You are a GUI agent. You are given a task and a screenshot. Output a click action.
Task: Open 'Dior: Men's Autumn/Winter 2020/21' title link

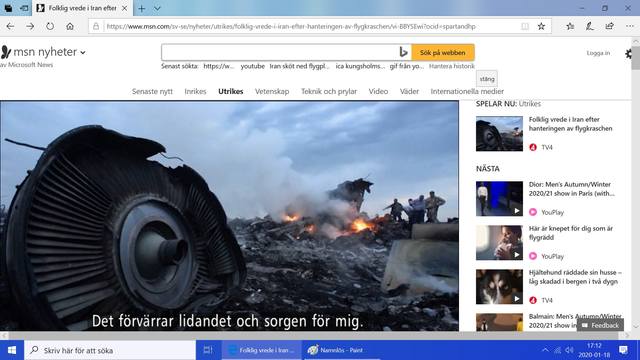(571, 189)
